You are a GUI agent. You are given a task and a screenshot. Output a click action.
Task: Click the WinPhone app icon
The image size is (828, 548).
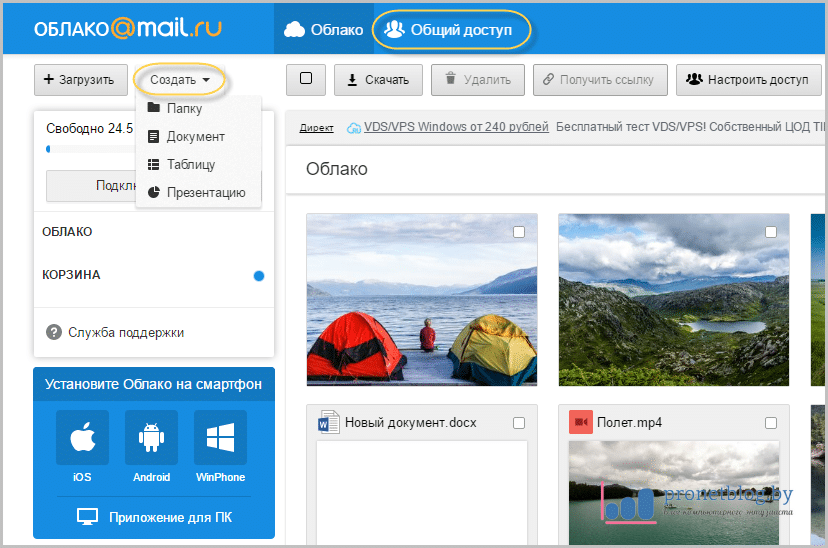pos(220,438)
